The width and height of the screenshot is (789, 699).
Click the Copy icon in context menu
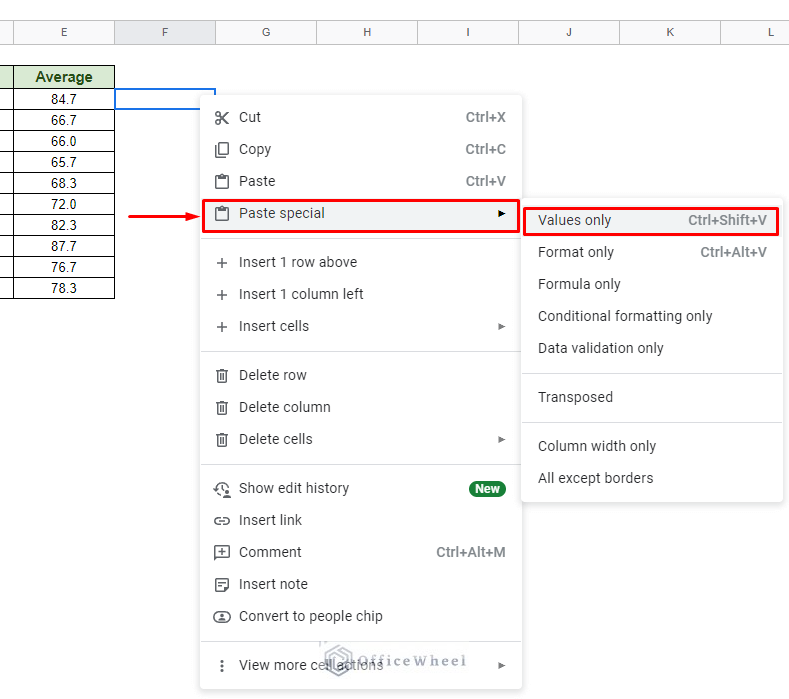pos(221,150)
